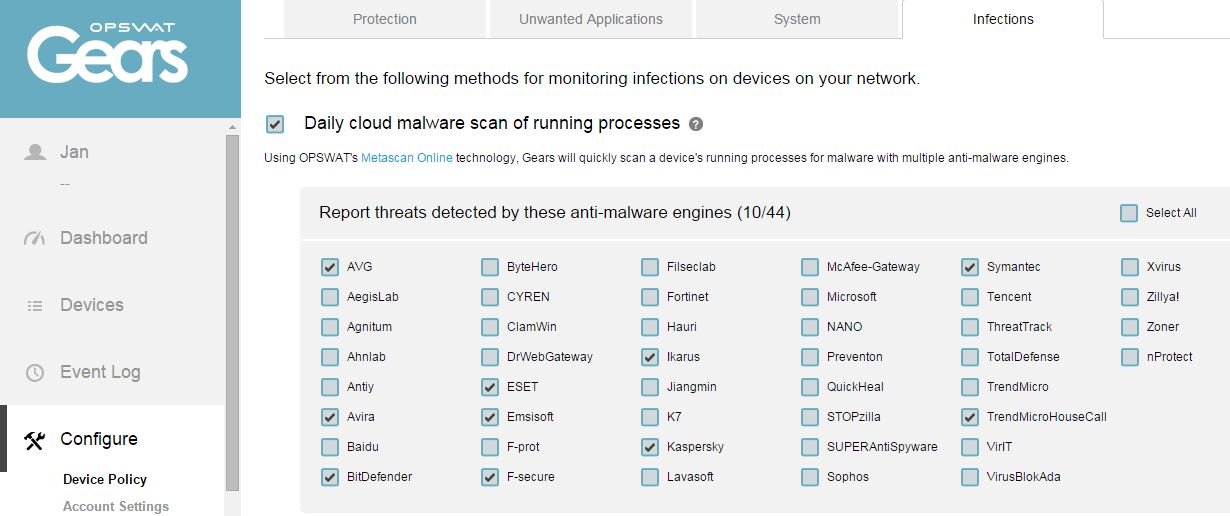Viewport: 1230px width, 516px height.
Task: Enable the Ahnlab engine
Action: 330,357
